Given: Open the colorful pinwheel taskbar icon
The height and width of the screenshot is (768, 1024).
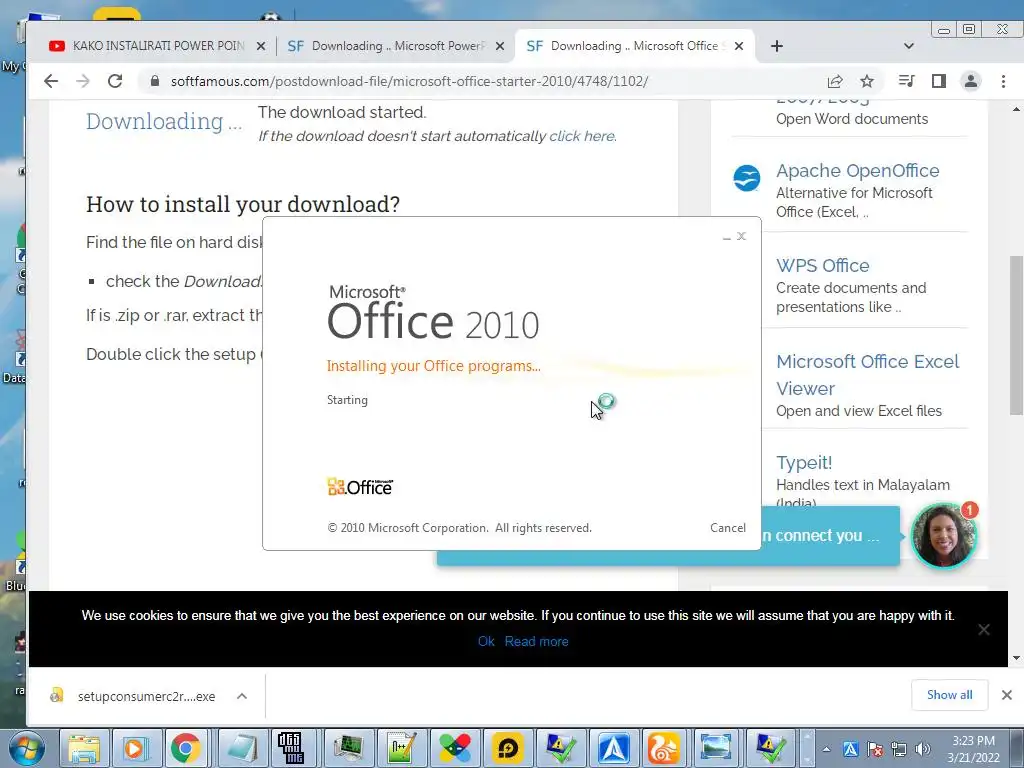Looking at the screenshot, I should 455,748.
